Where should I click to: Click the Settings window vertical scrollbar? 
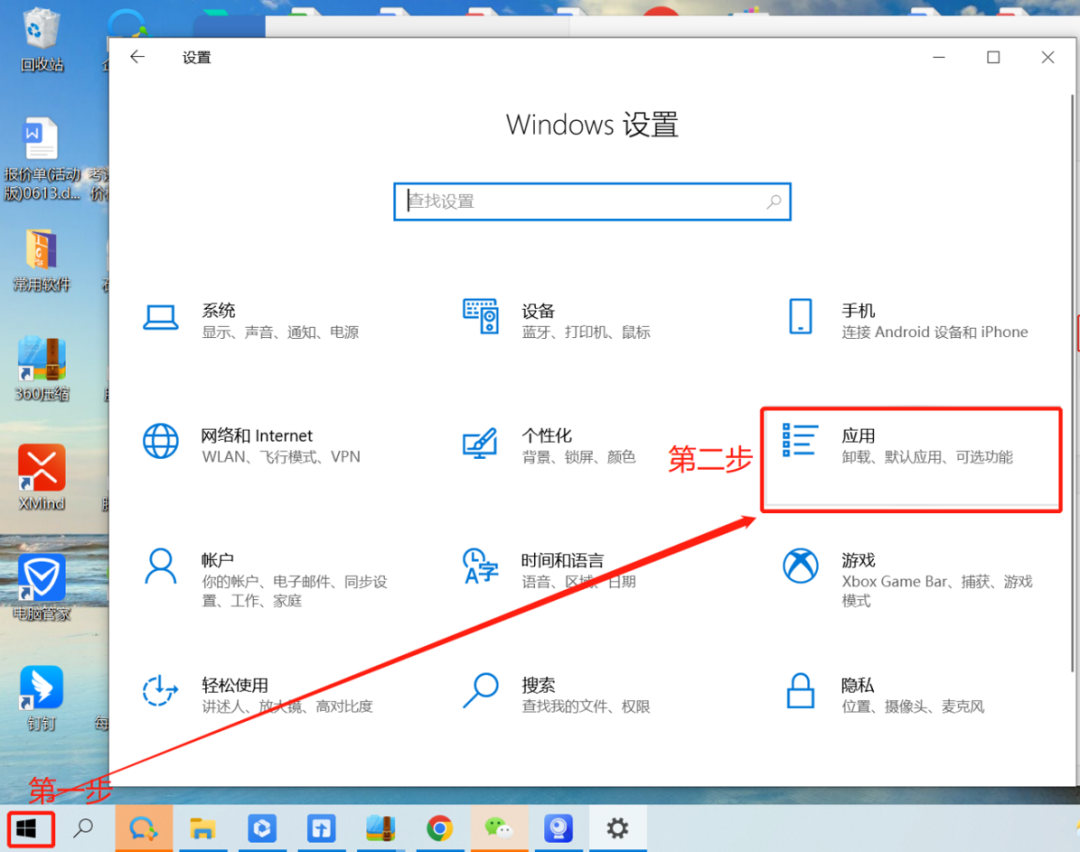point(1072,383)
